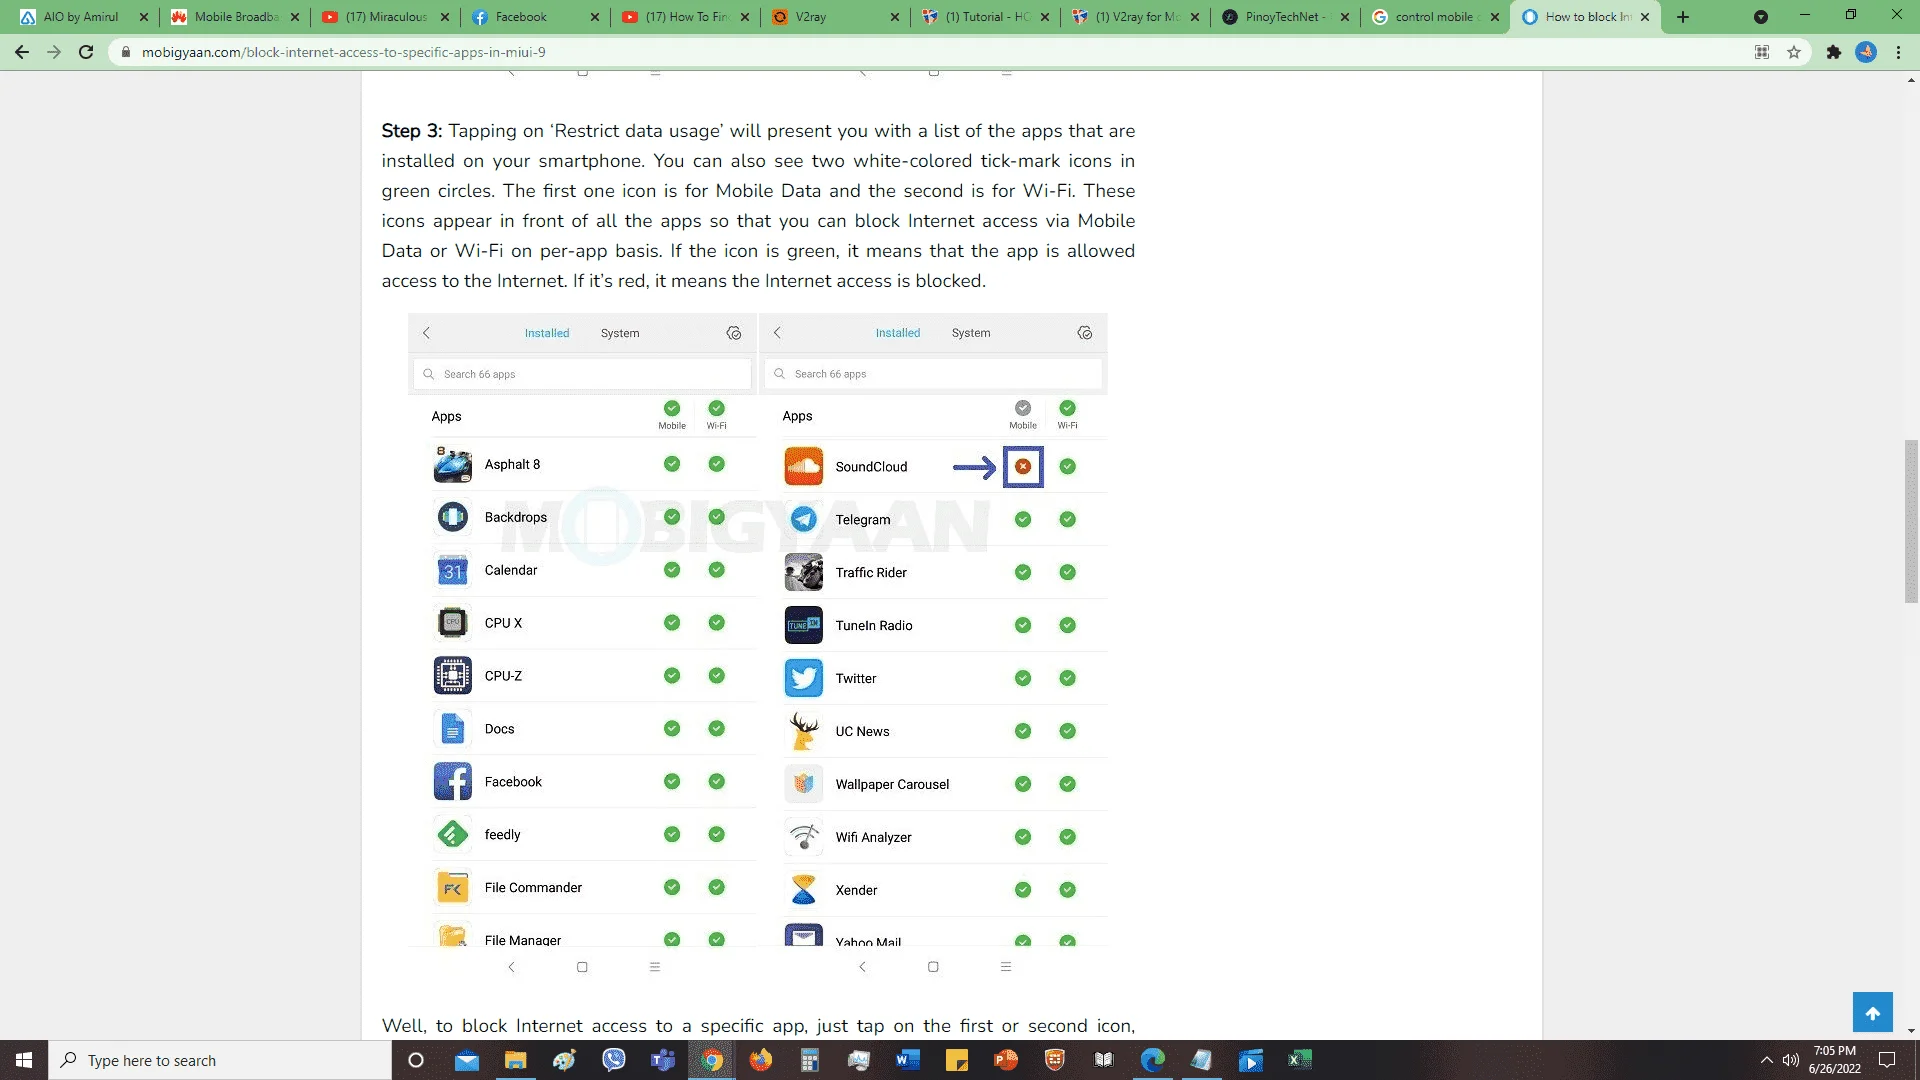The width and height of the screenshot is (1920, 1080).
Task: Open the volume control in the tray
Action: point(1791,1060)
